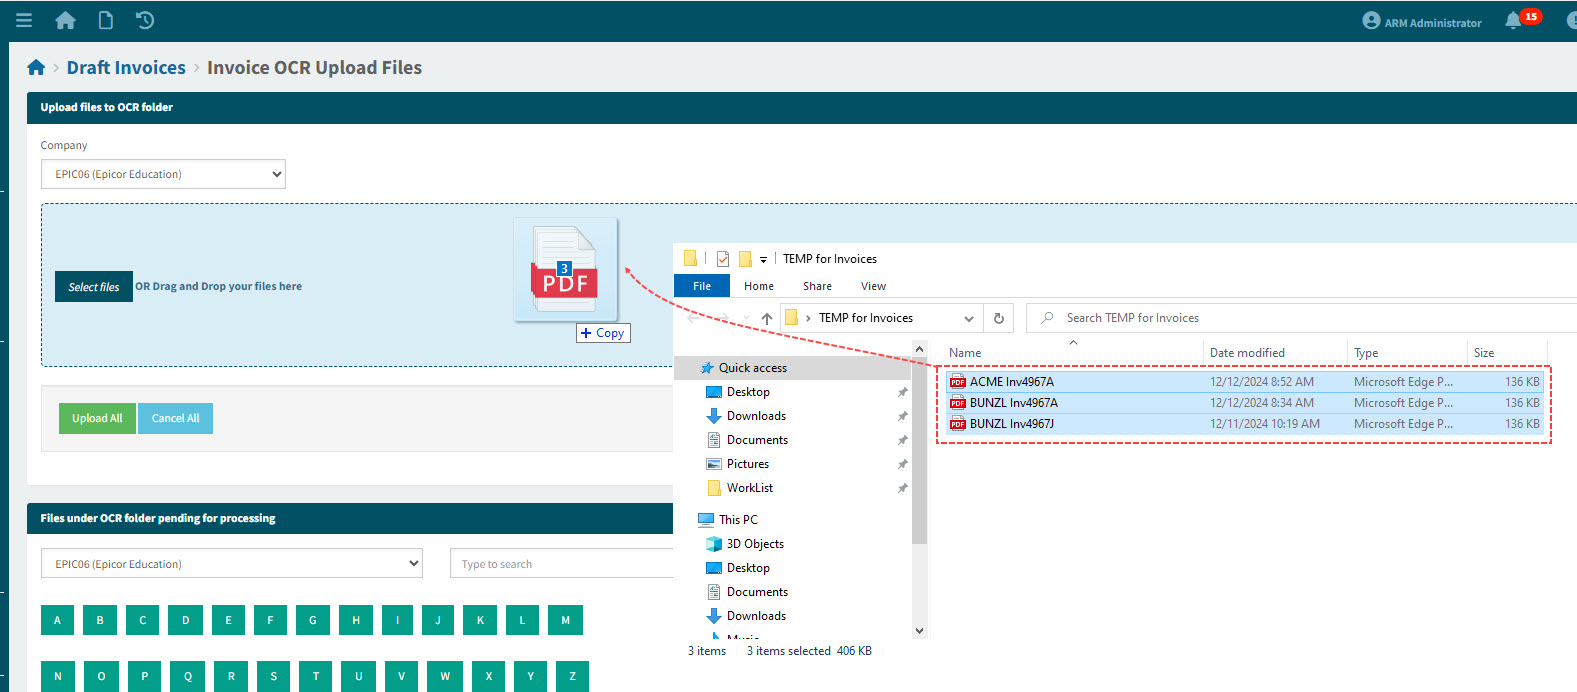1577x692 pixels.
Task: Refresh the TEMP for Invoices folder
Action: [x=998, y=318]
